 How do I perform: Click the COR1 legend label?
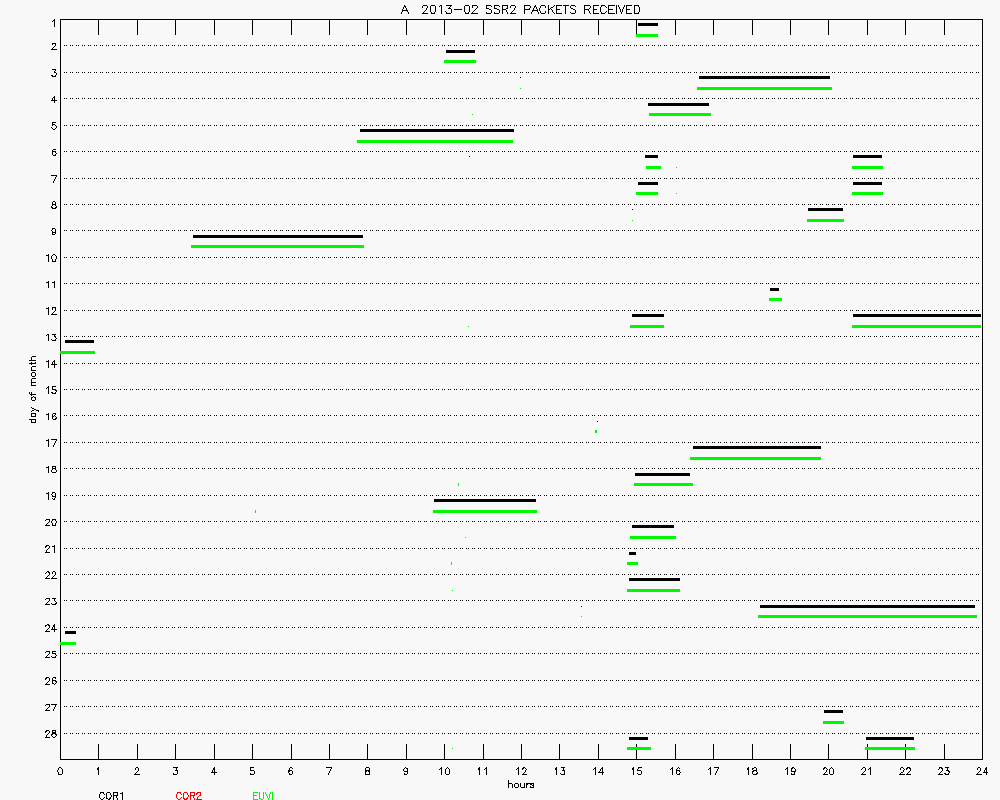pyautogui.click(x=111, y=796)
